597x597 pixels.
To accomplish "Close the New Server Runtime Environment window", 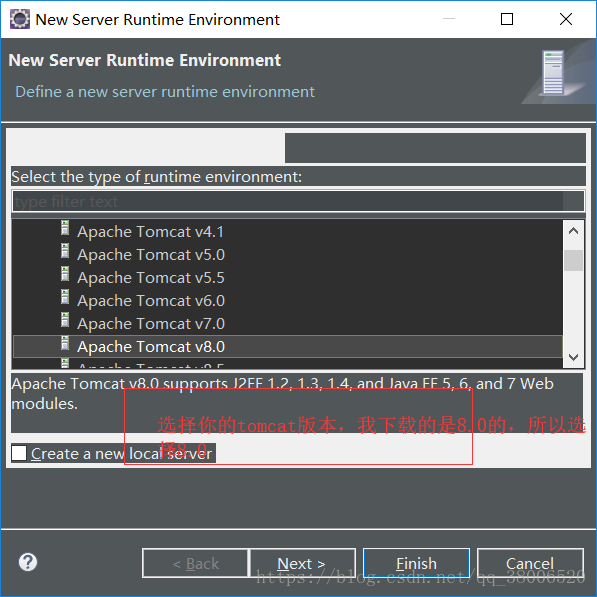I will tap(566, 19).
